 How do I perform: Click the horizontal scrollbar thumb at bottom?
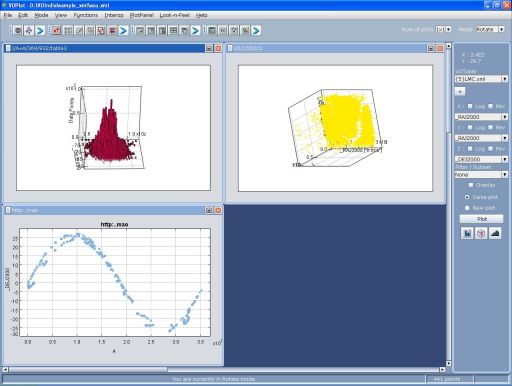click(88, 369)
